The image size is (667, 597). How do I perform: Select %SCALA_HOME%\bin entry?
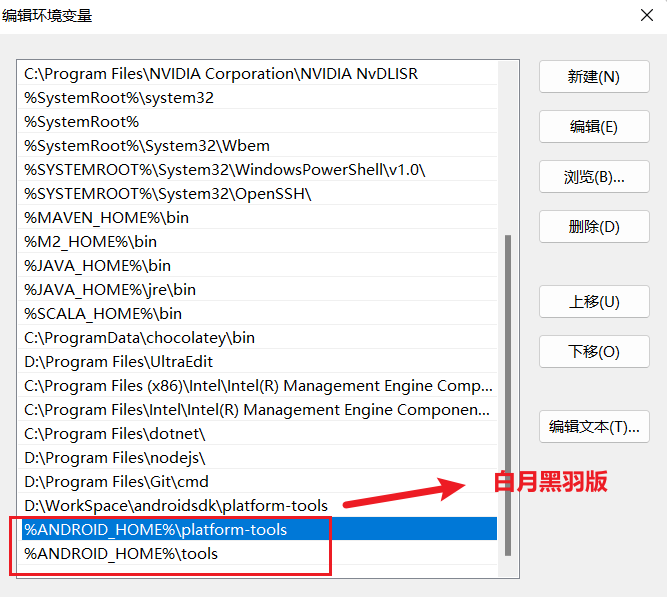pos(257,314)
